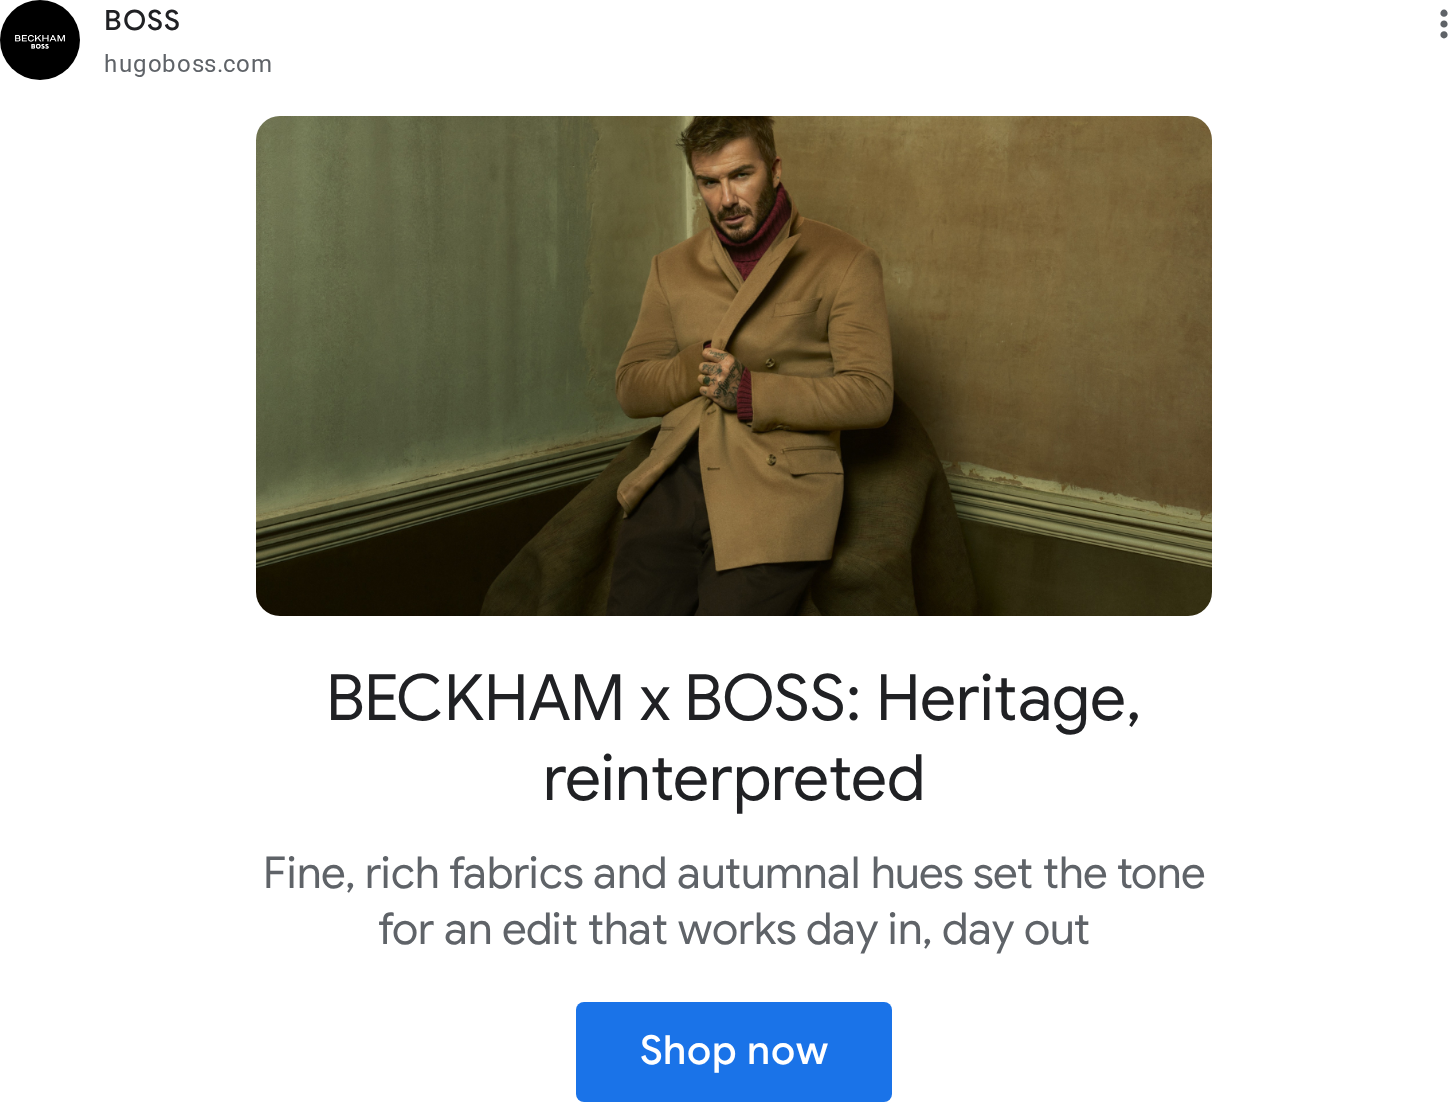Viewport: 1448px width, 1102px height.
Task: Click the BOSS advertiser name
Action: pyautogui.click(x=142, y=20)
